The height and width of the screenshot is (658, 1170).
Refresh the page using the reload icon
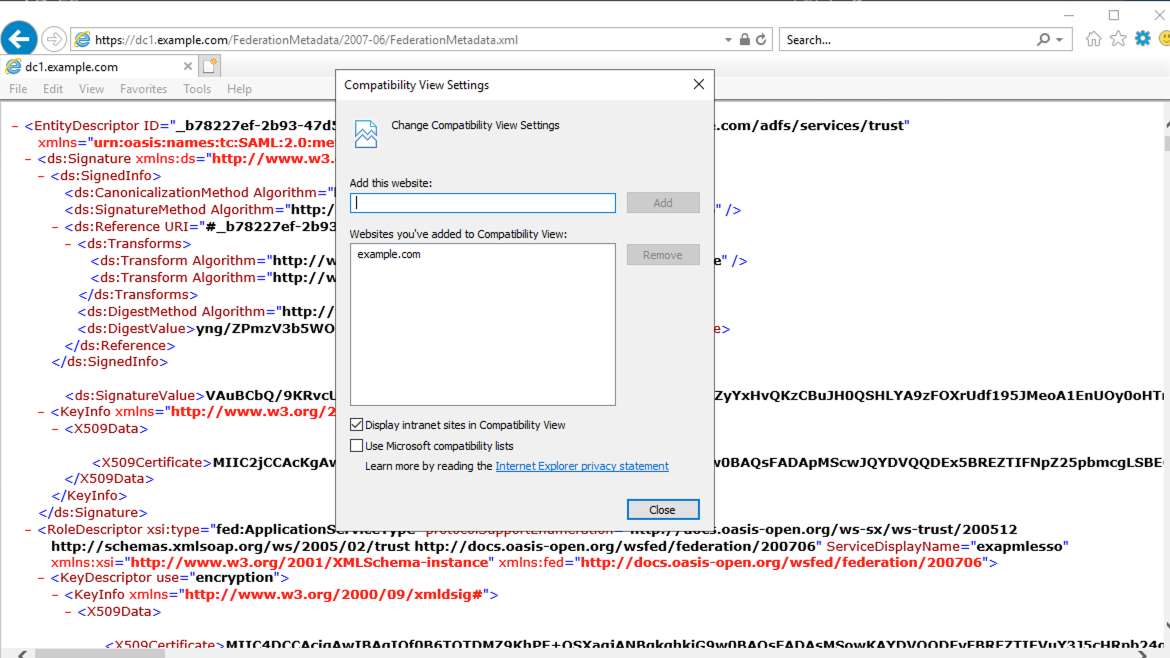coord(761,40)
